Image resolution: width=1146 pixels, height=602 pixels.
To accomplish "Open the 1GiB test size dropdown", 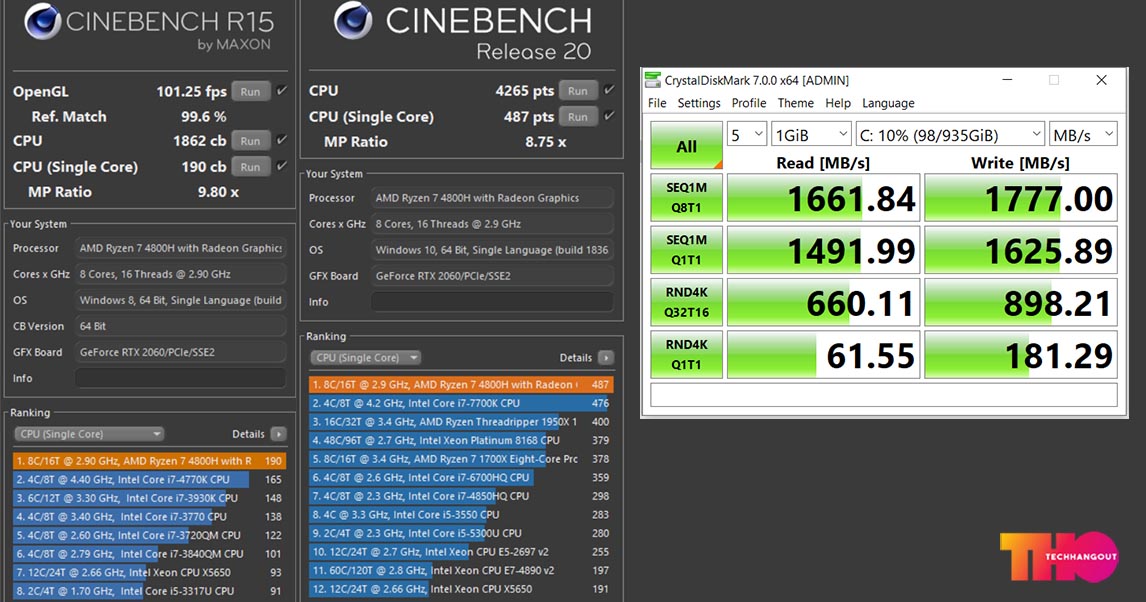I will (x=811, y=134).
